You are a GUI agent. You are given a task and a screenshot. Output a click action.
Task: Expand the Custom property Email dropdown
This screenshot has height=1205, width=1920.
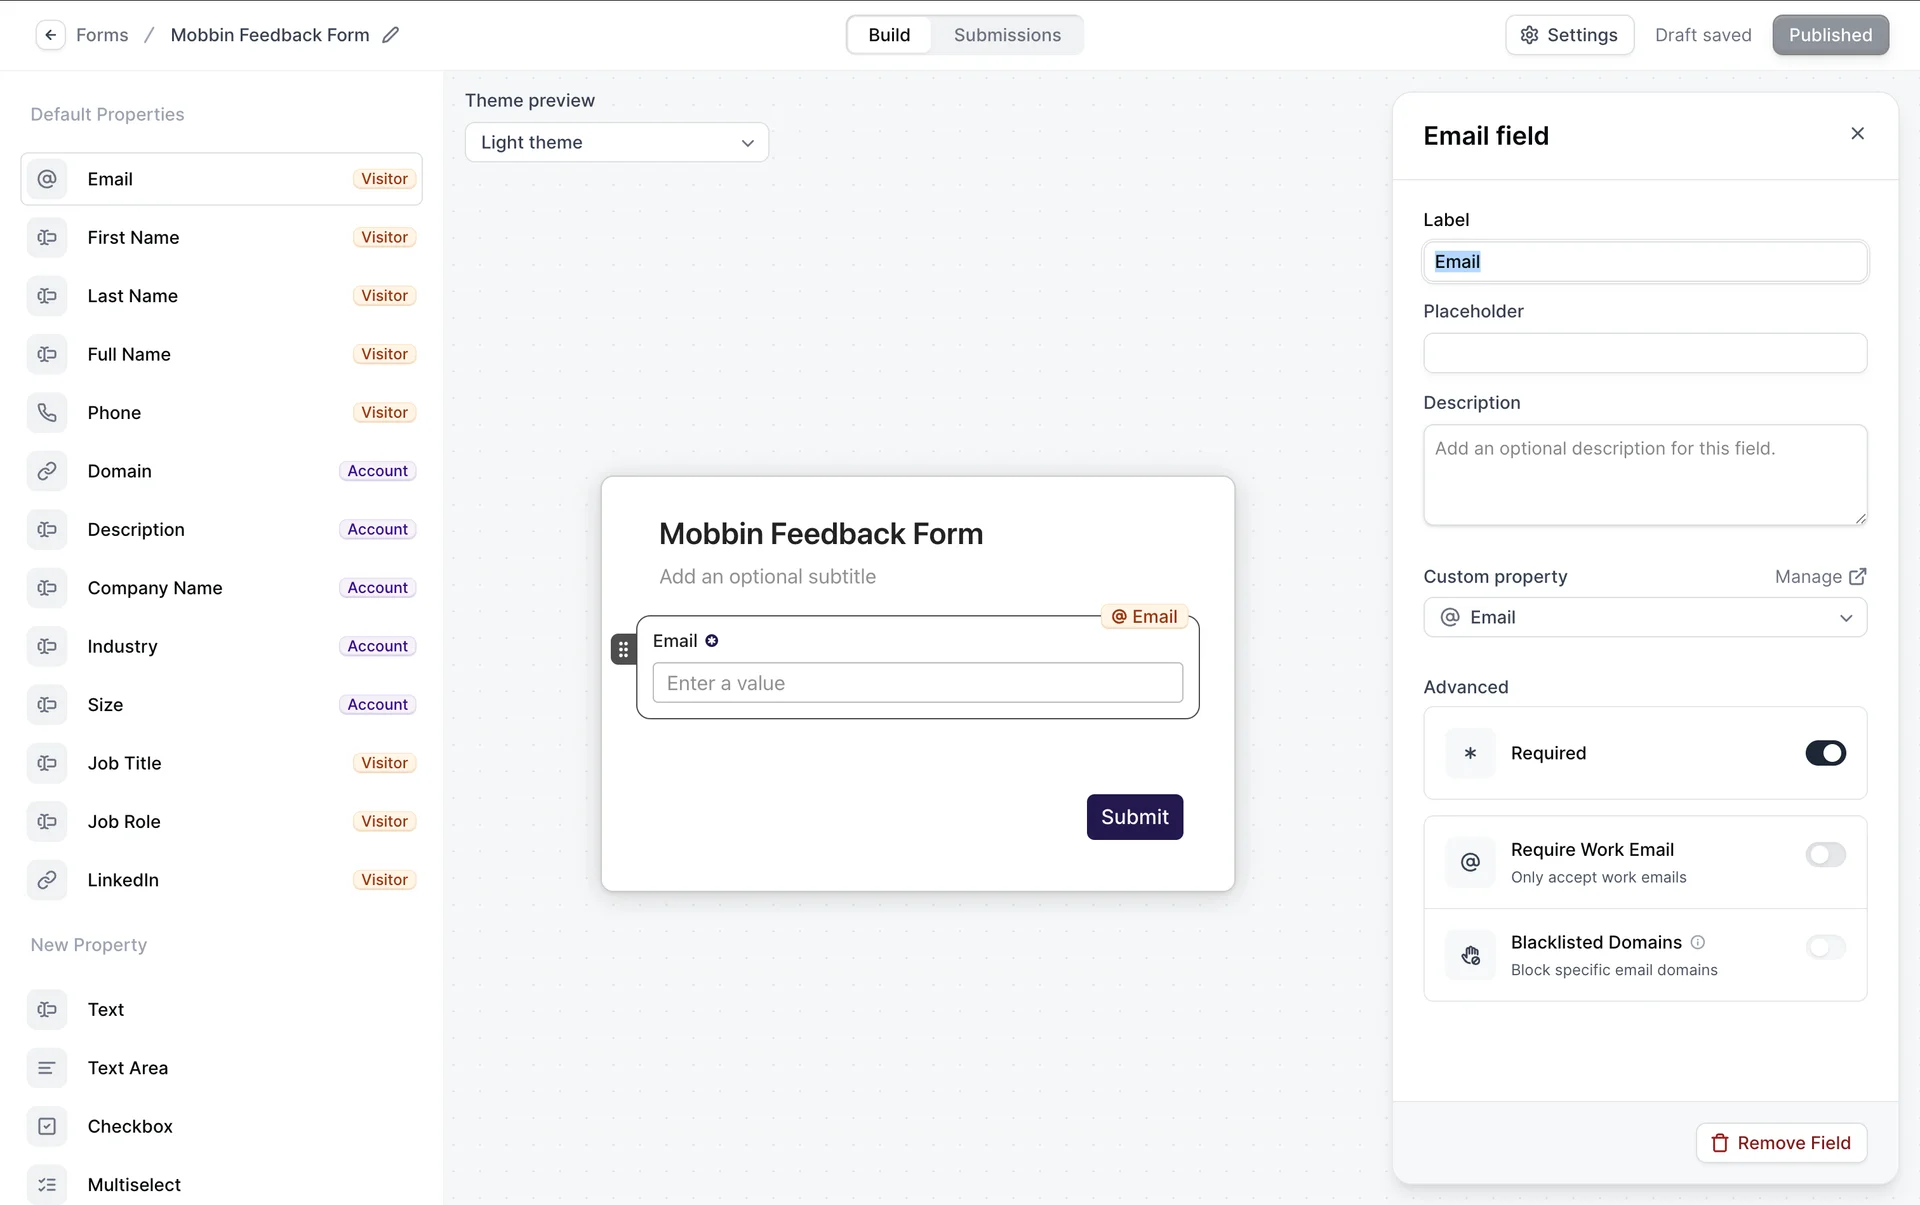pos(1644,618)
